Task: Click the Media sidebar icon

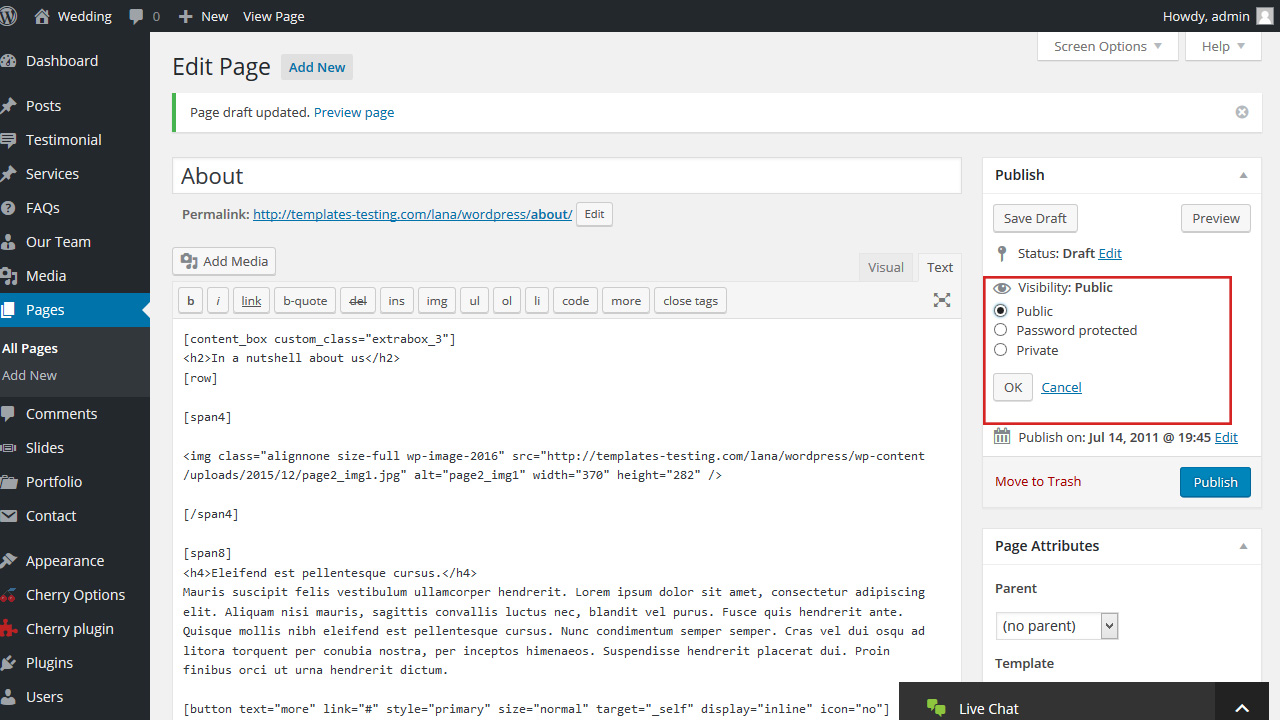Action: pyautogui.click(x=9, y=276)
